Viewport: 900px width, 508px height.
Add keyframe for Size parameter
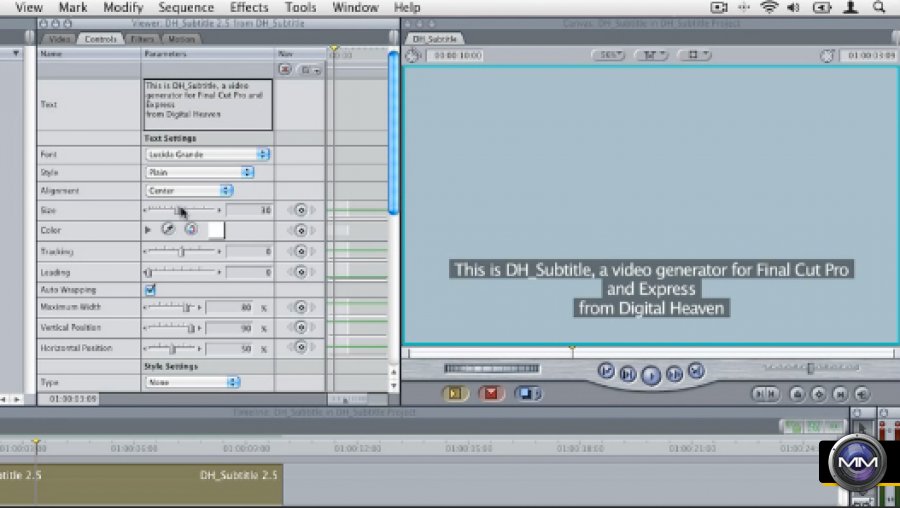[300, 210]
